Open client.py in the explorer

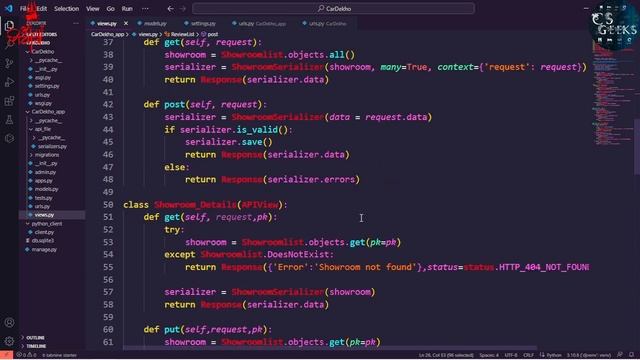pos(42,232)
